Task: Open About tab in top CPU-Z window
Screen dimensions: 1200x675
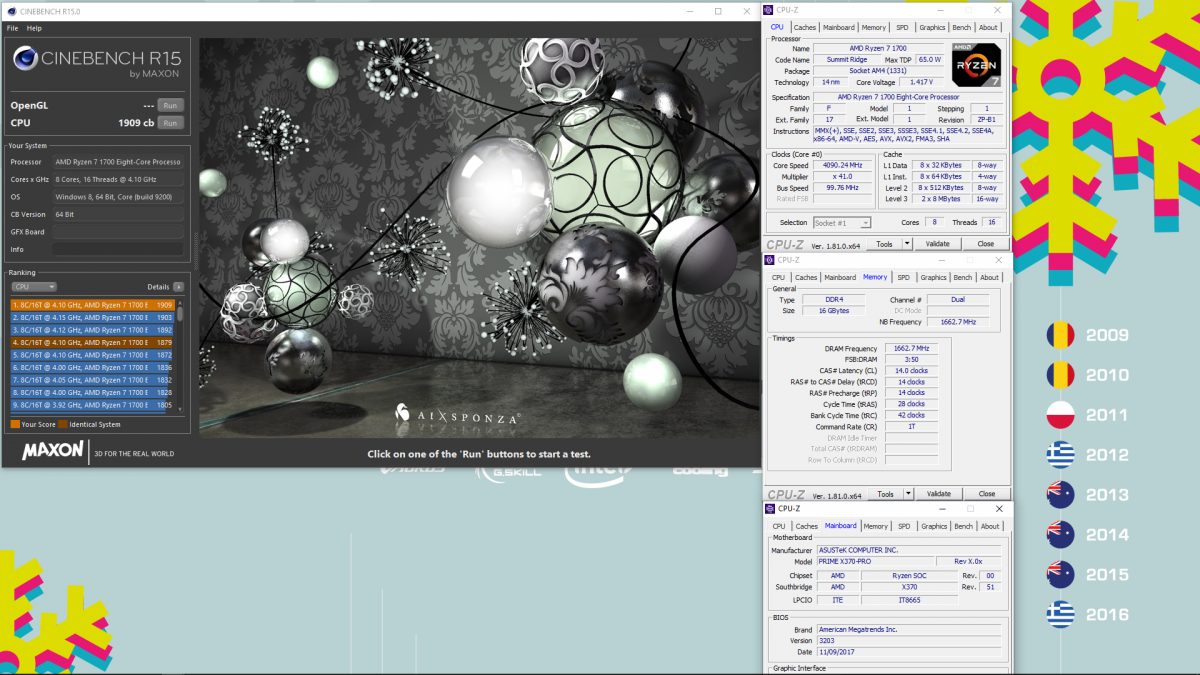Action: click(x=988, y=28)
